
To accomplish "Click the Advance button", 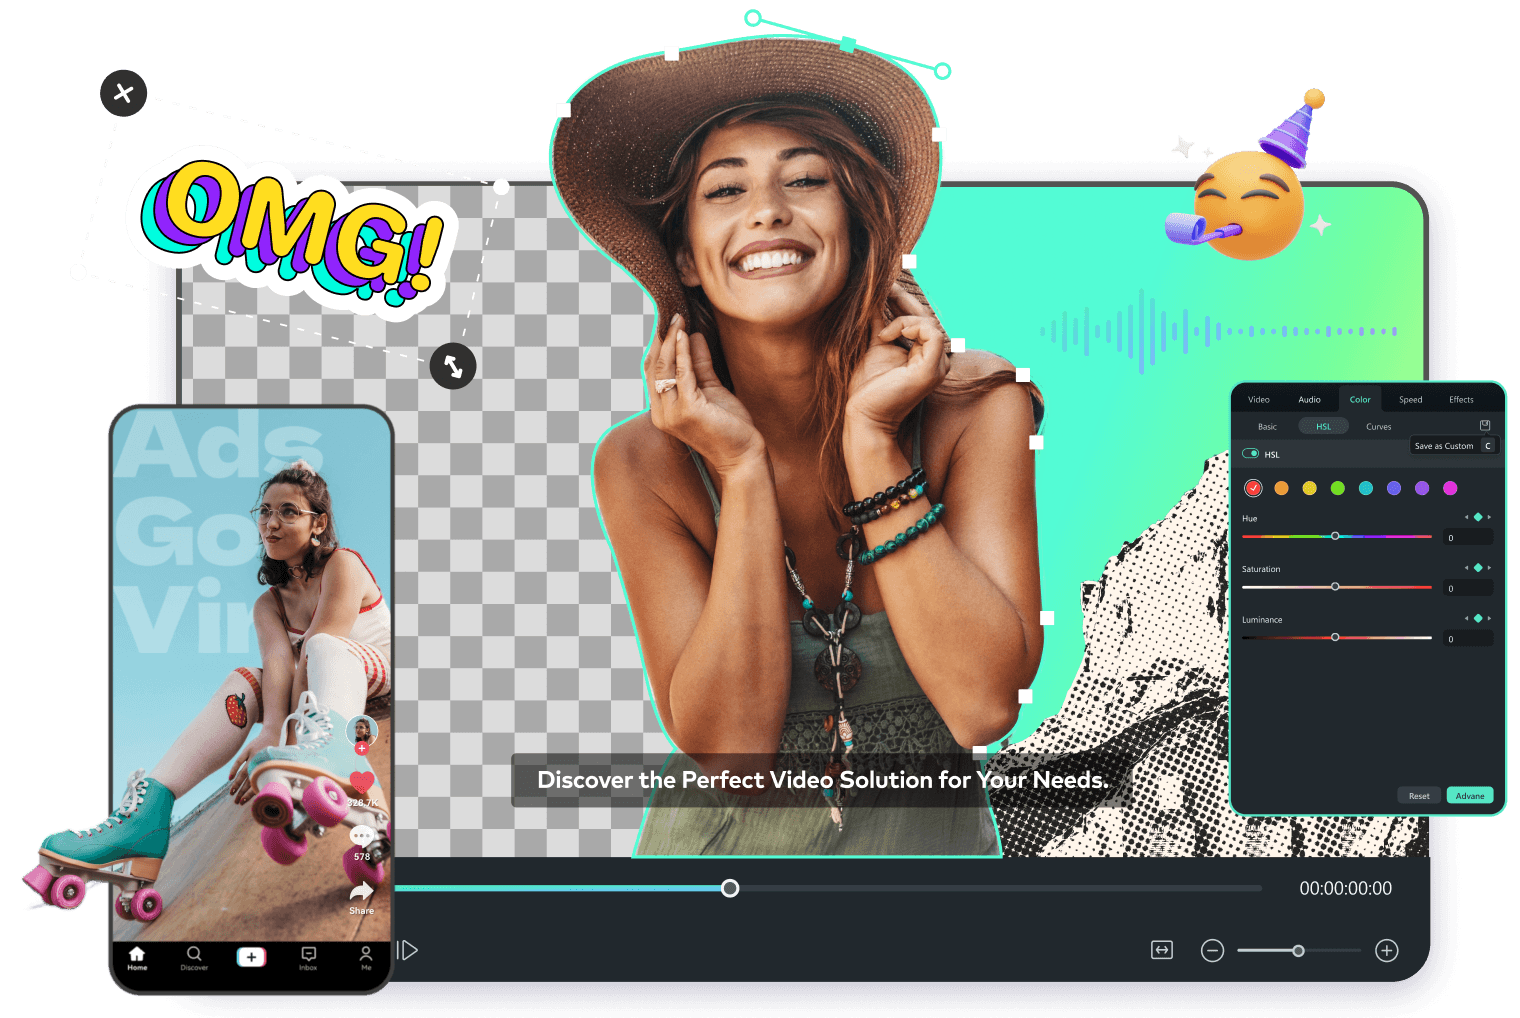I will coord(1470,796).
